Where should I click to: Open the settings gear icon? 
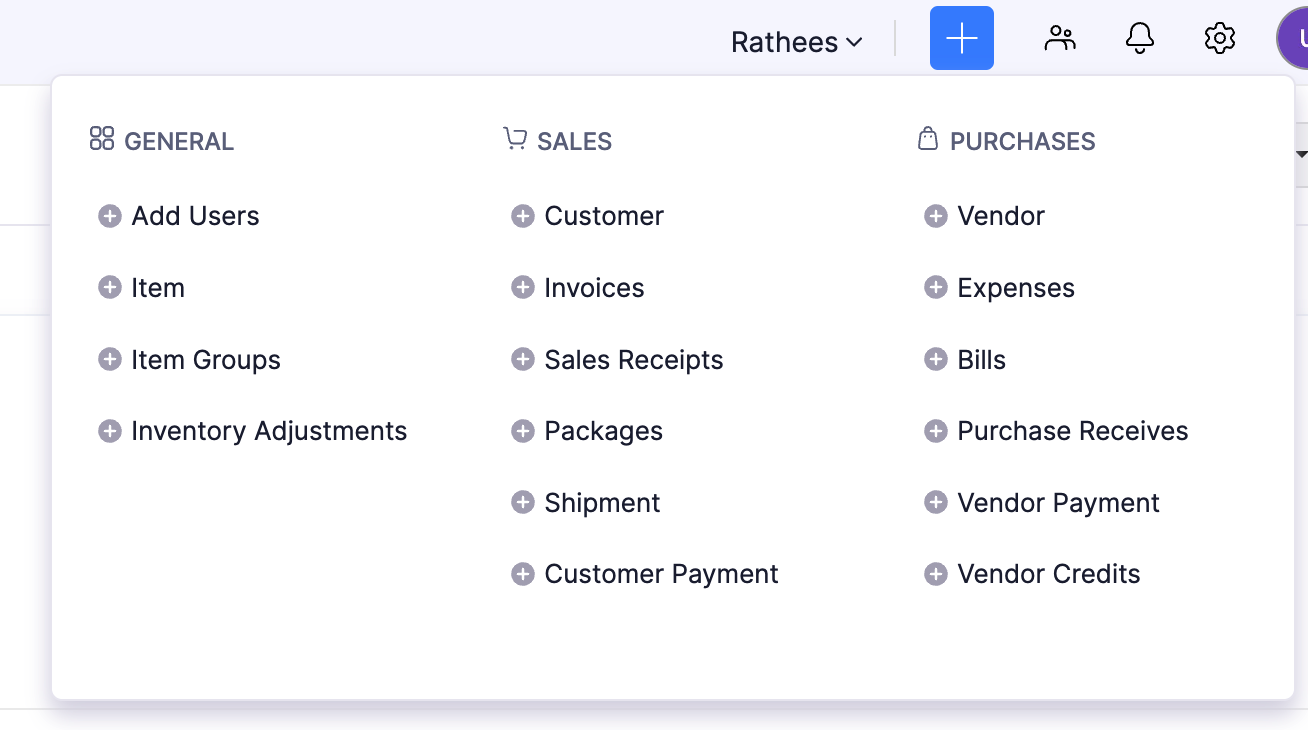tap(1219, 39)
